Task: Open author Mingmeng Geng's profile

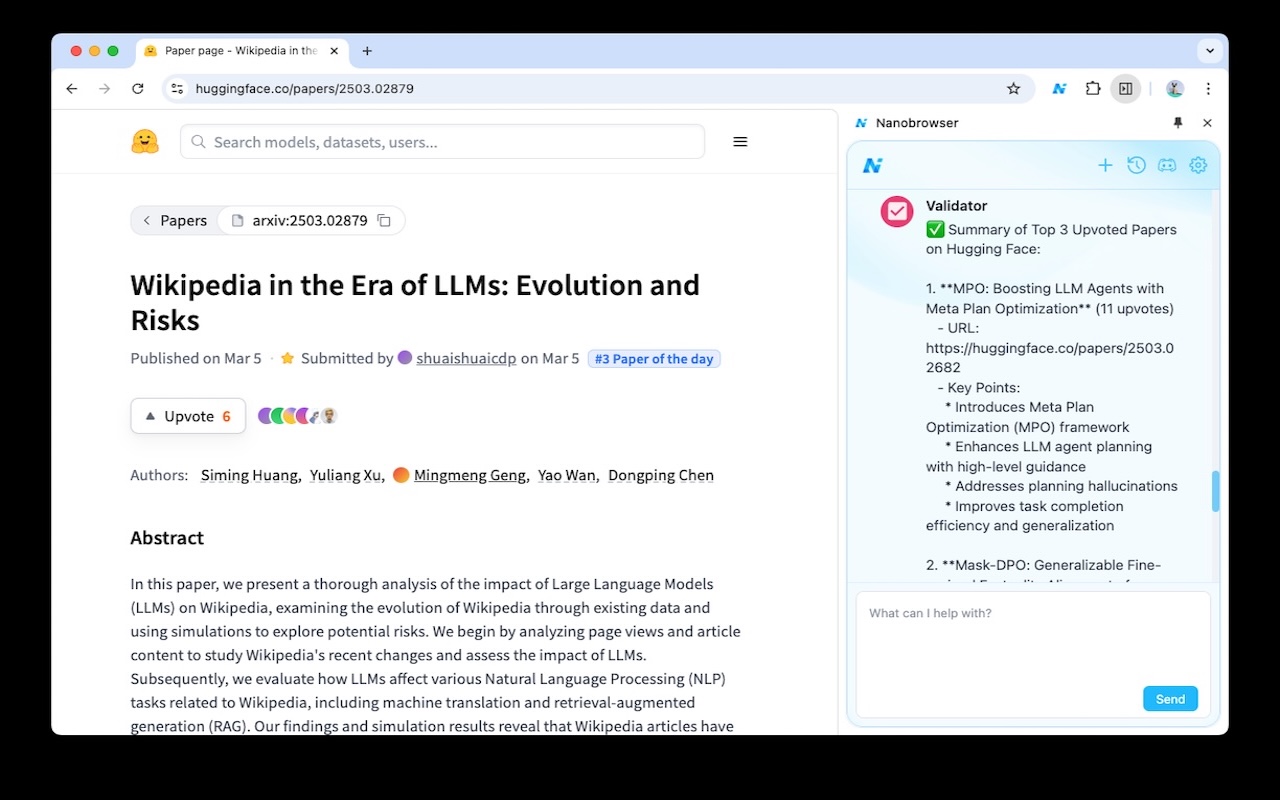Action: click(470, 475)
